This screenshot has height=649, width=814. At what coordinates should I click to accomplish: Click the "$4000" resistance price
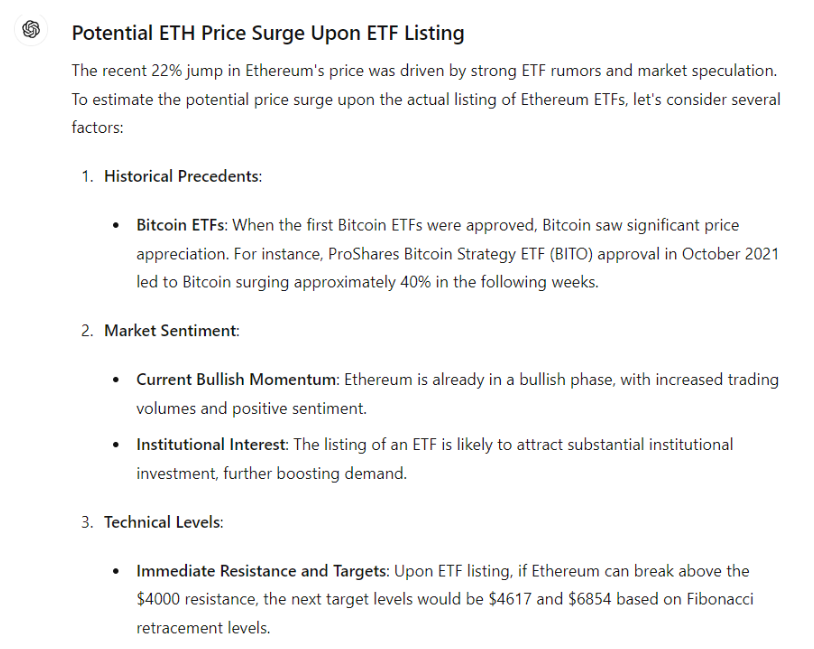click(x=160, y=599)
